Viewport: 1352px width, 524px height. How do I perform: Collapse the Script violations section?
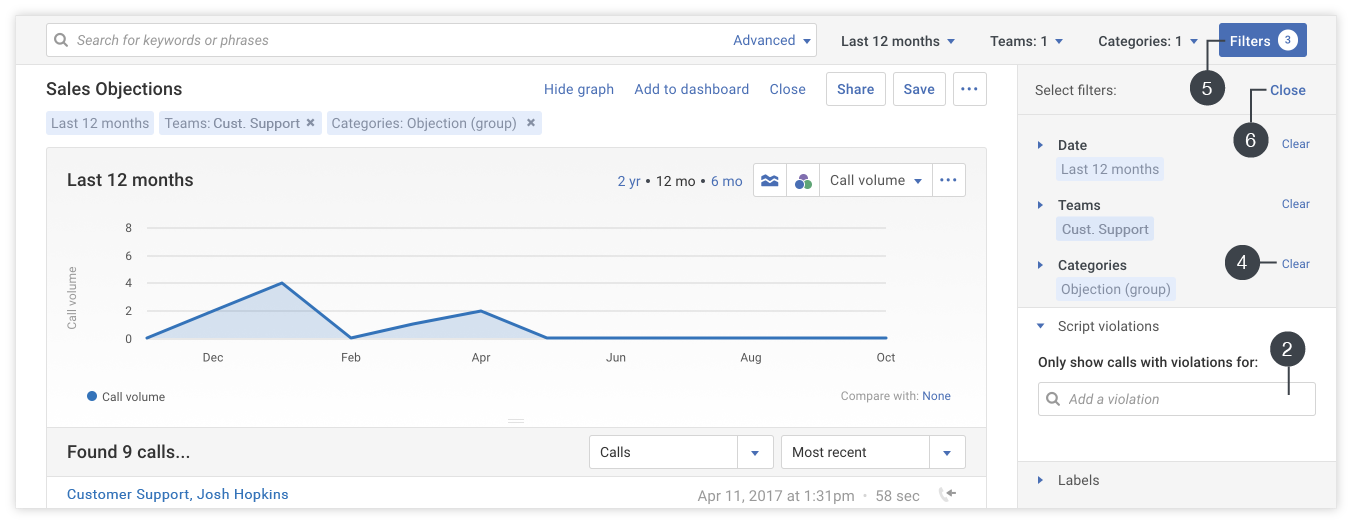pyautogui.click(x=1041, y=326)
